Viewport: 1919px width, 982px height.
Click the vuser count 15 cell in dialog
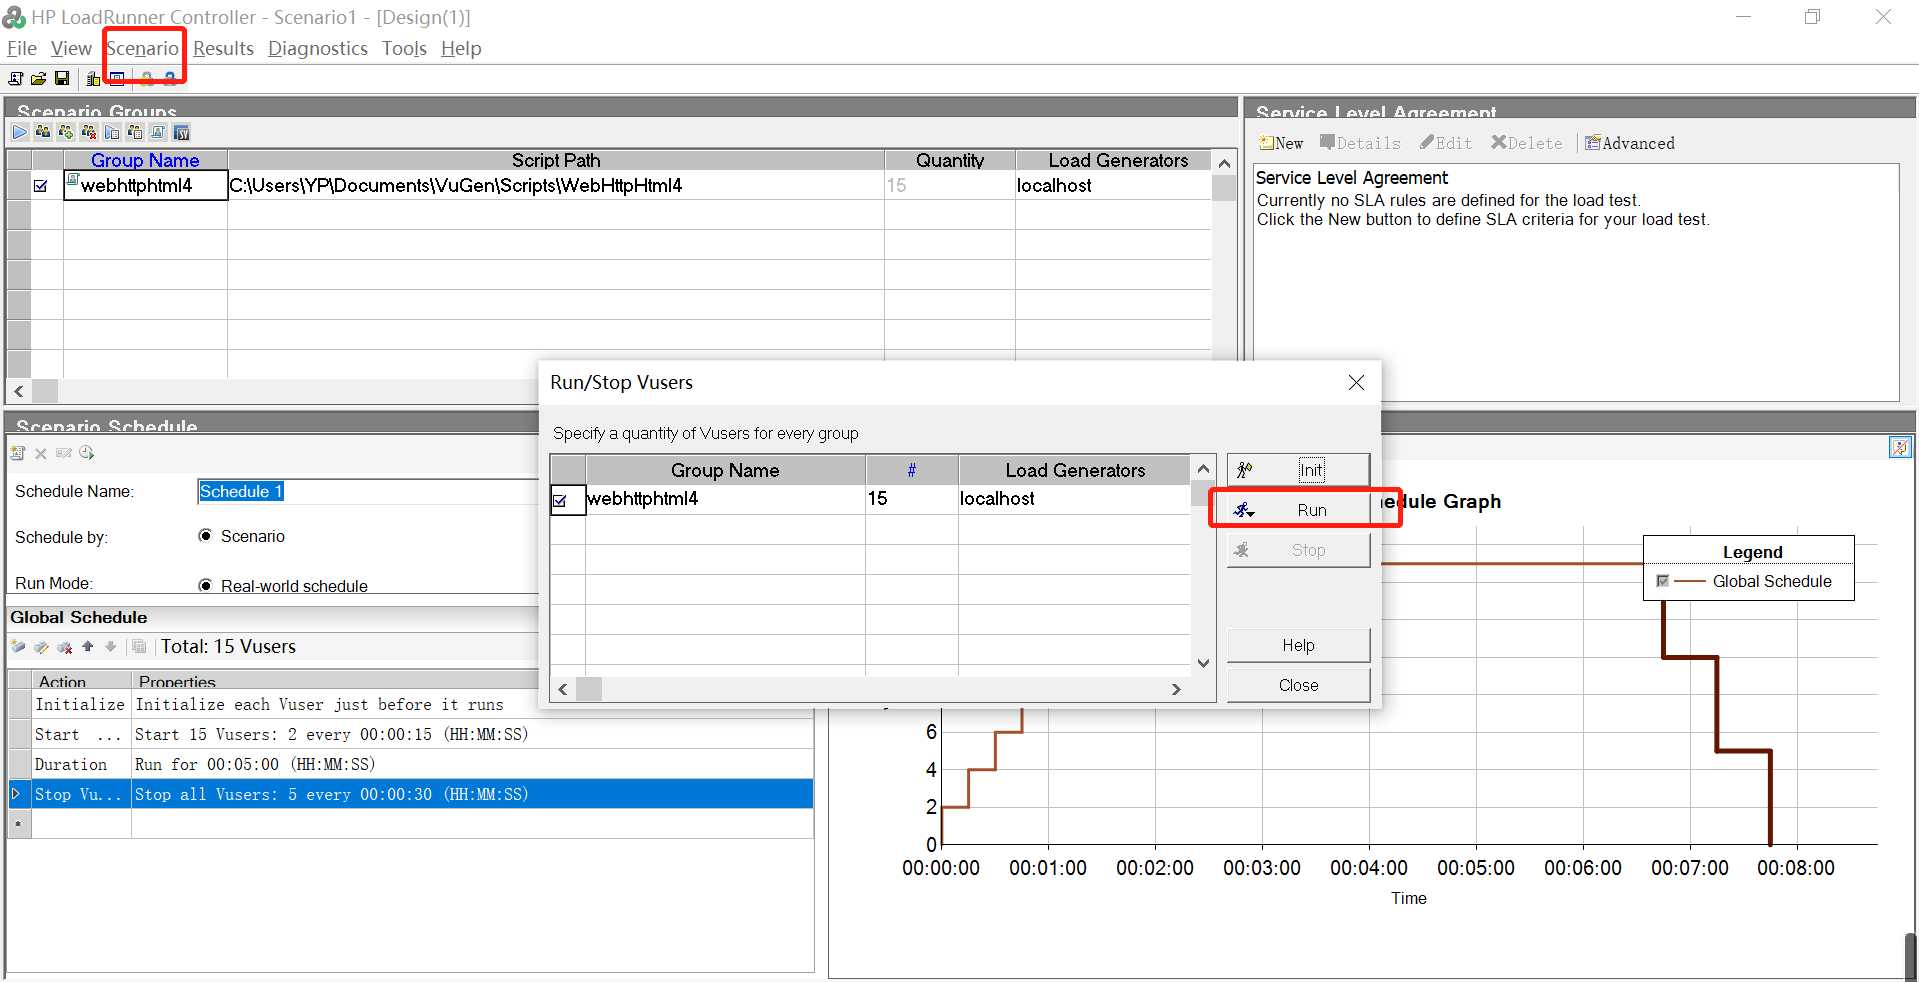[x=911, y=499]
